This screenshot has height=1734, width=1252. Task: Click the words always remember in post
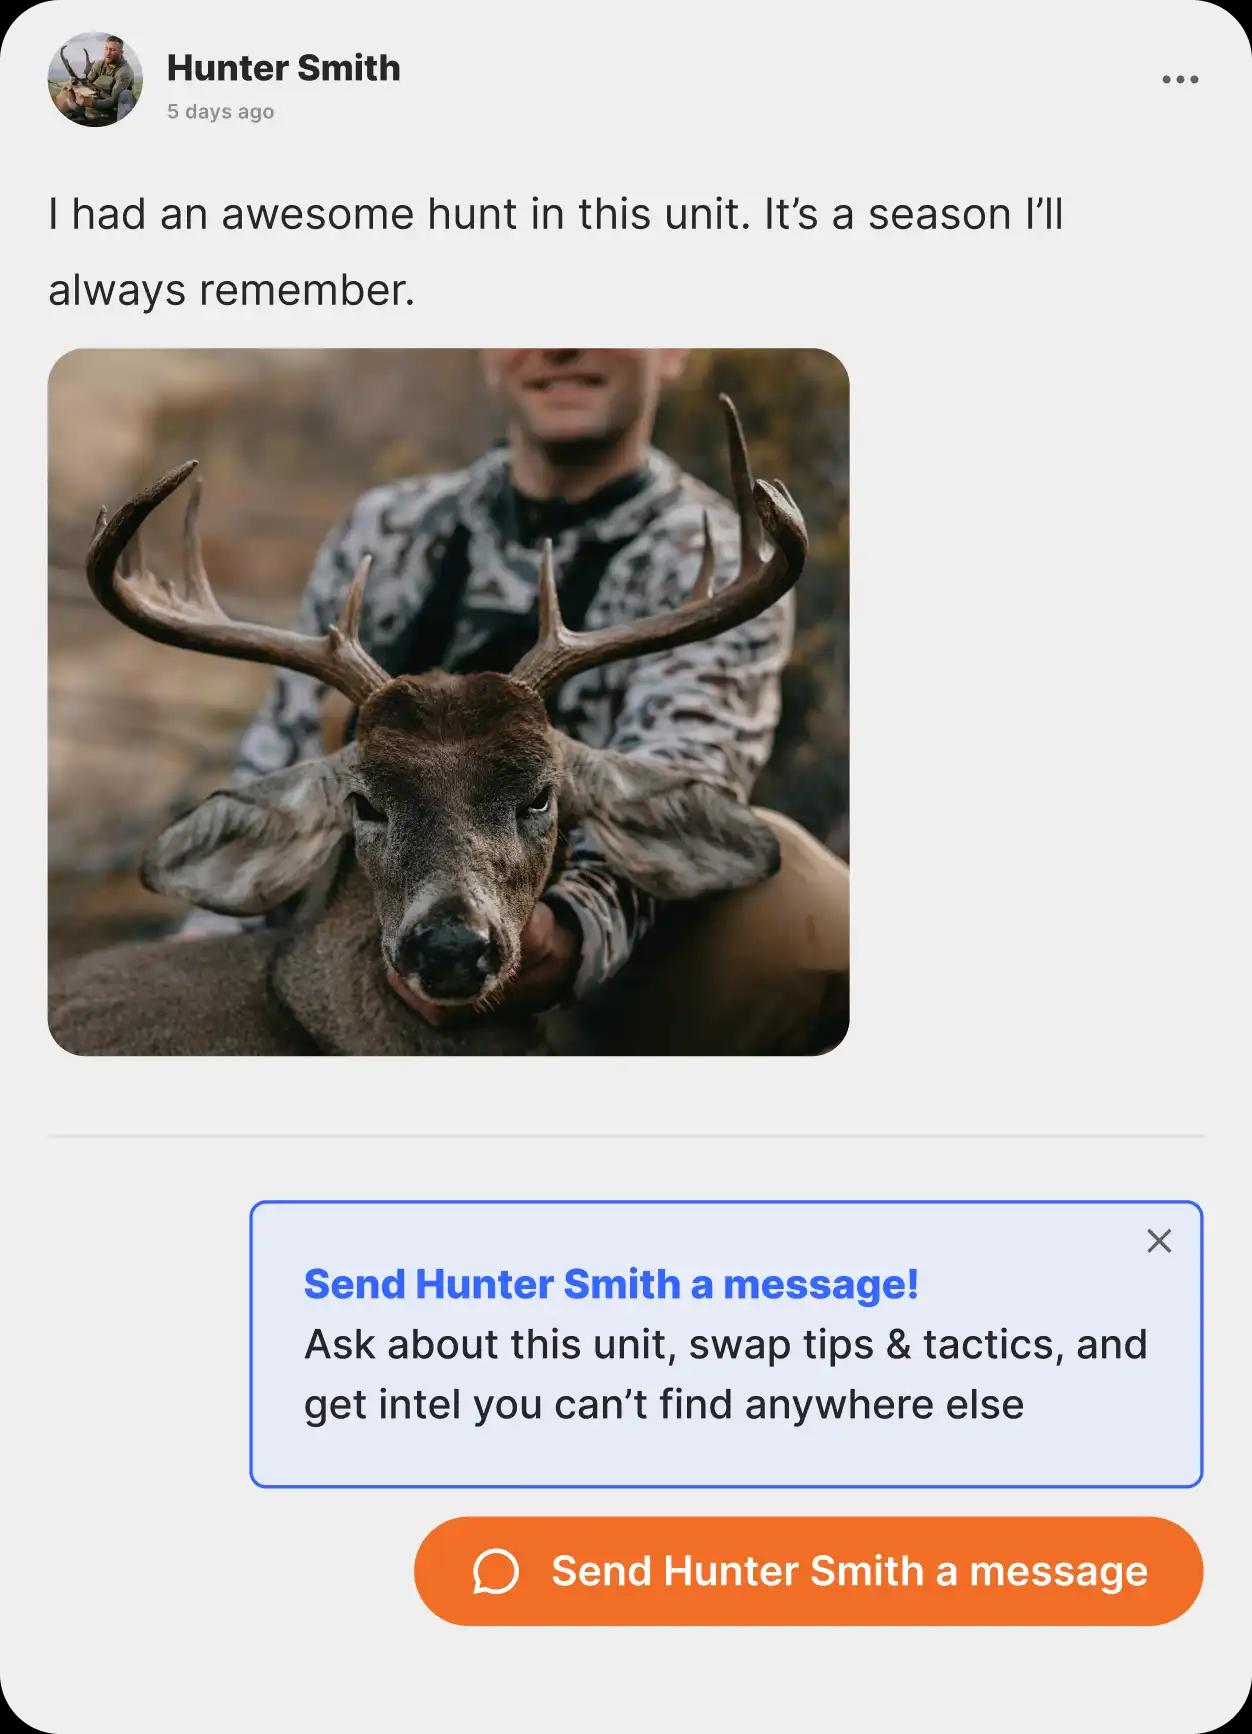click(x=231, y=290)
